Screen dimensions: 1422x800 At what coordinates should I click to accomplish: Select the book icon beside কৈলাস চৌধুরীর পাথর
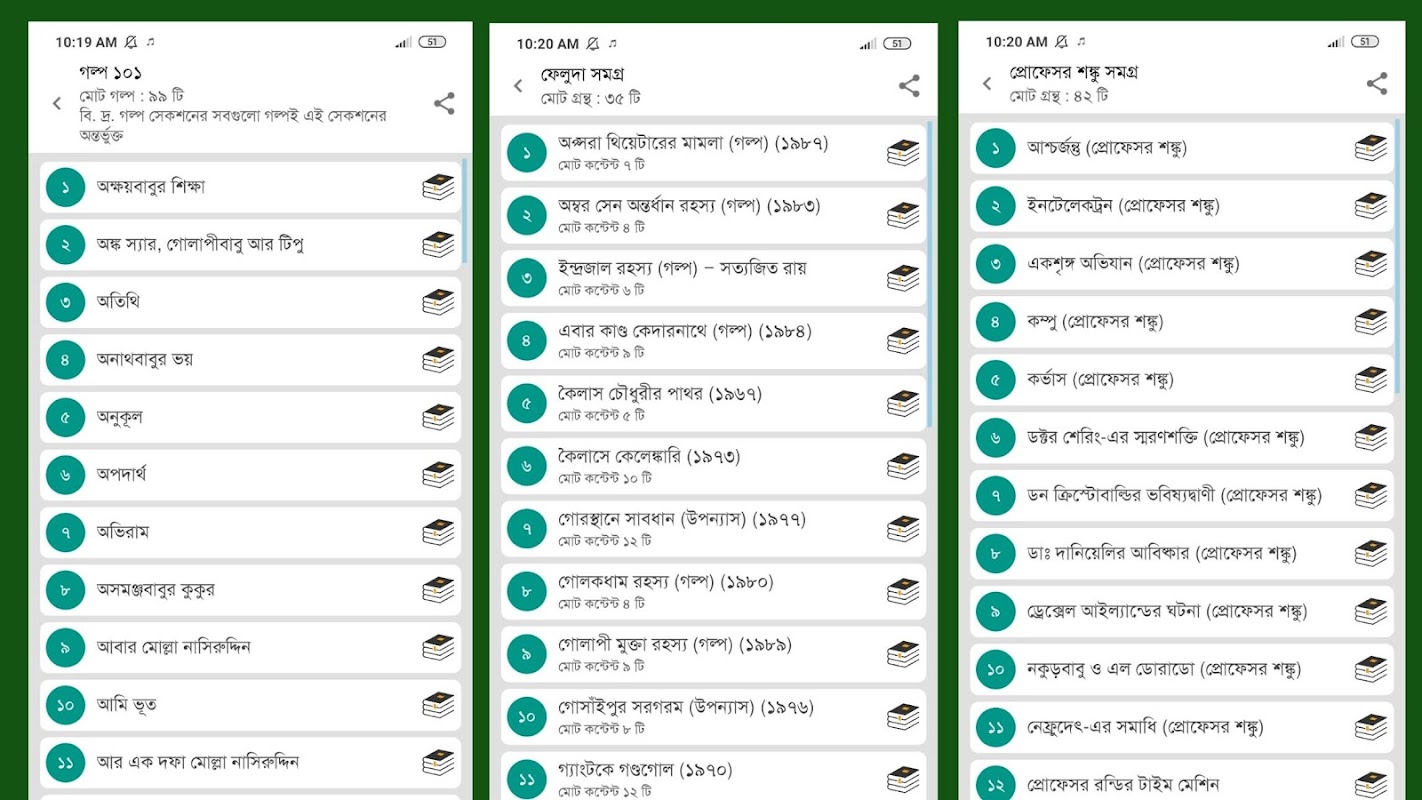coord(903,404)
